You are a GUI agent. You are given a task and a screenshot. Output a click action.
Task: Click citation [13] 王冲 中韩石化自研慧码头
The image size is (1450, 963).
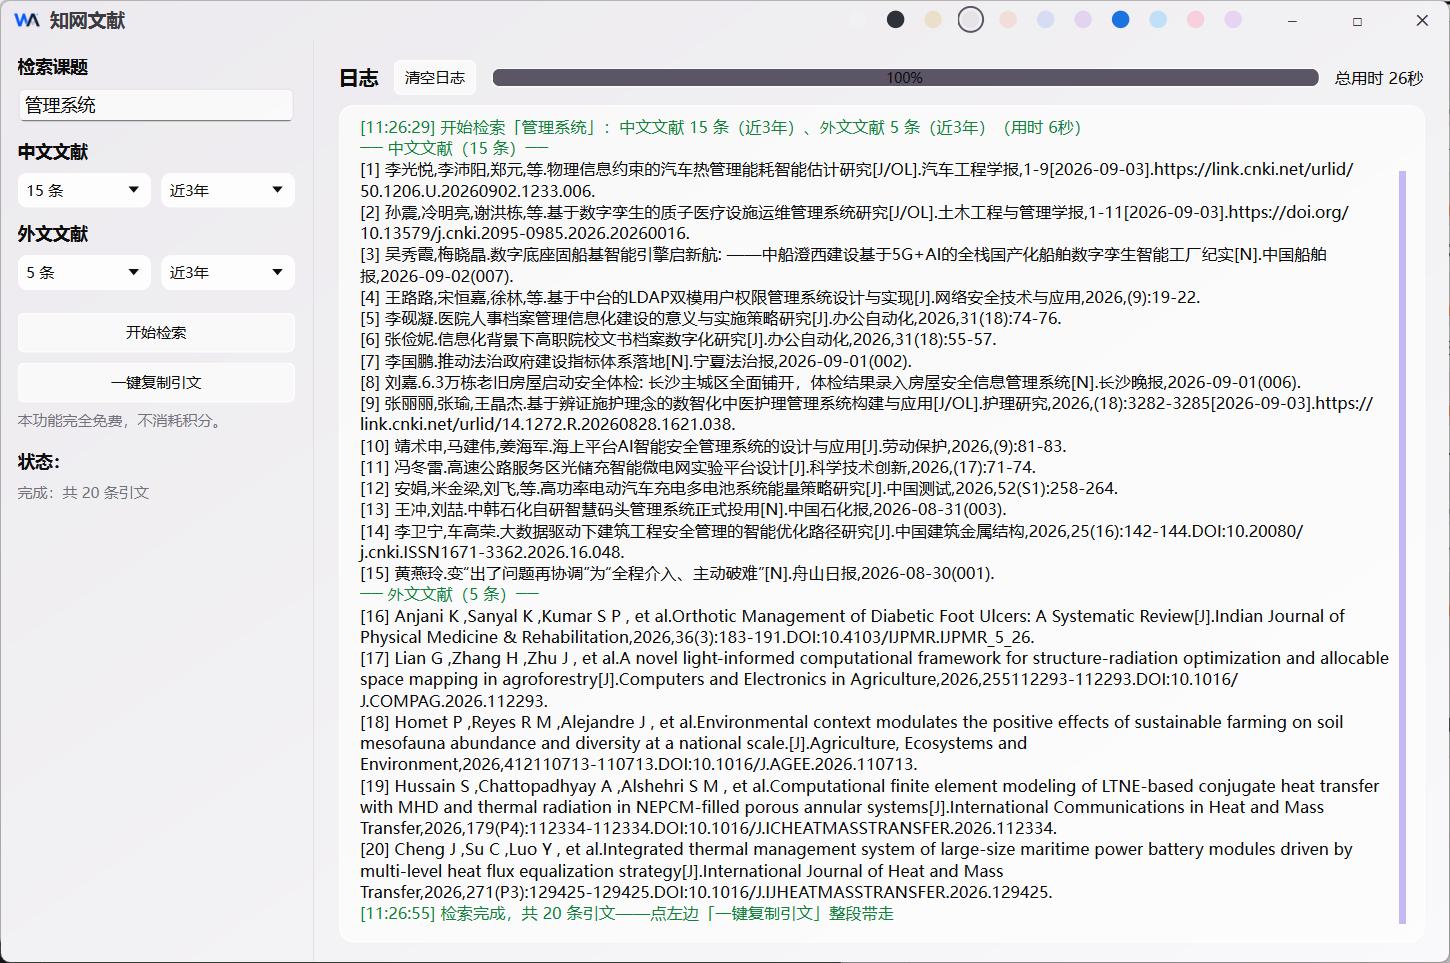pos(683,509)
